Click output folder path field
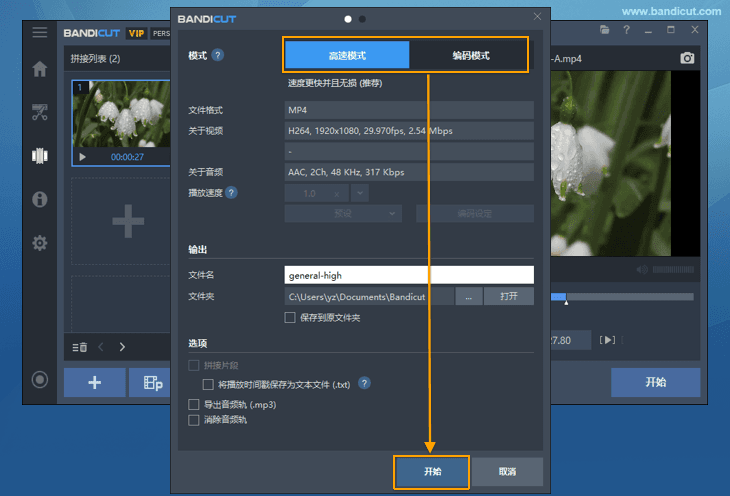Viewport: 730px width, 496px height. click(x=369, y=296)
